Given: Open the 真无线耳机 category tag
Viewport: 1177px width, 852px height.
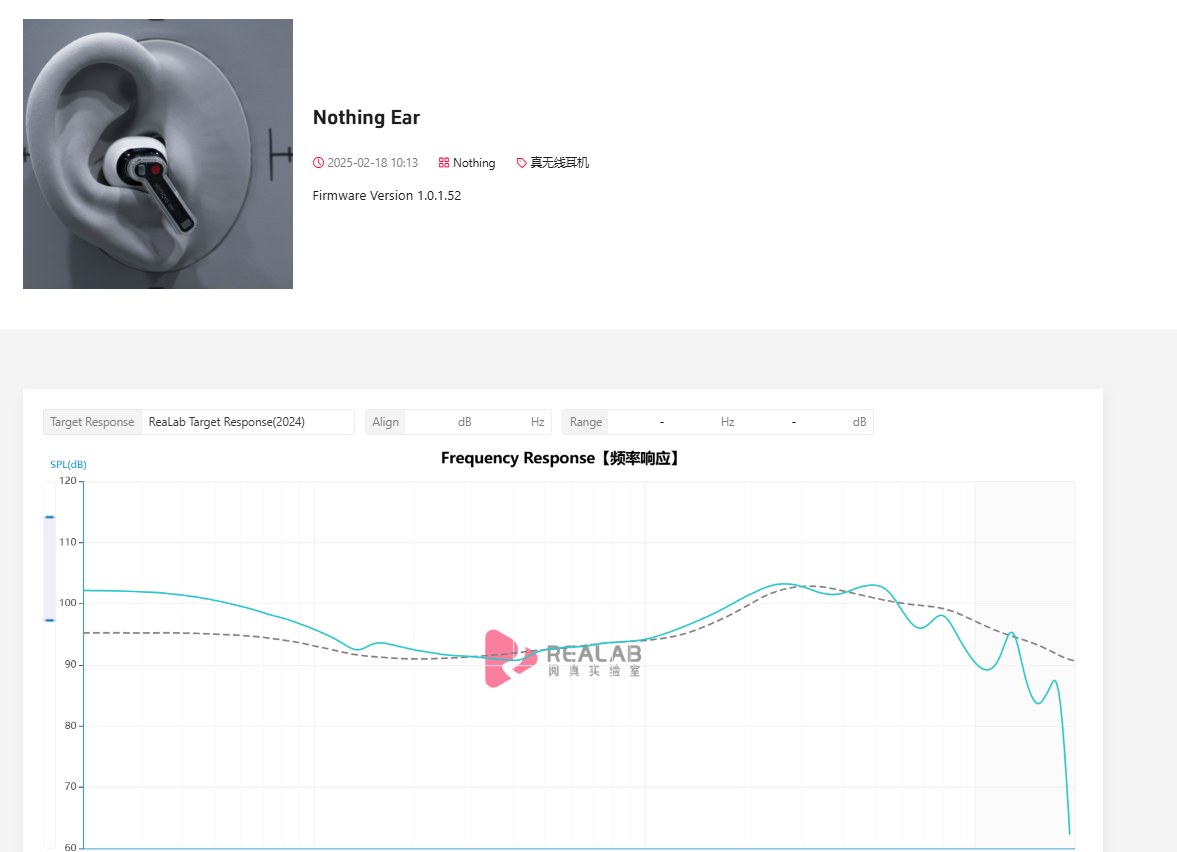Looking at the screenshot, I should click(559, 163).
